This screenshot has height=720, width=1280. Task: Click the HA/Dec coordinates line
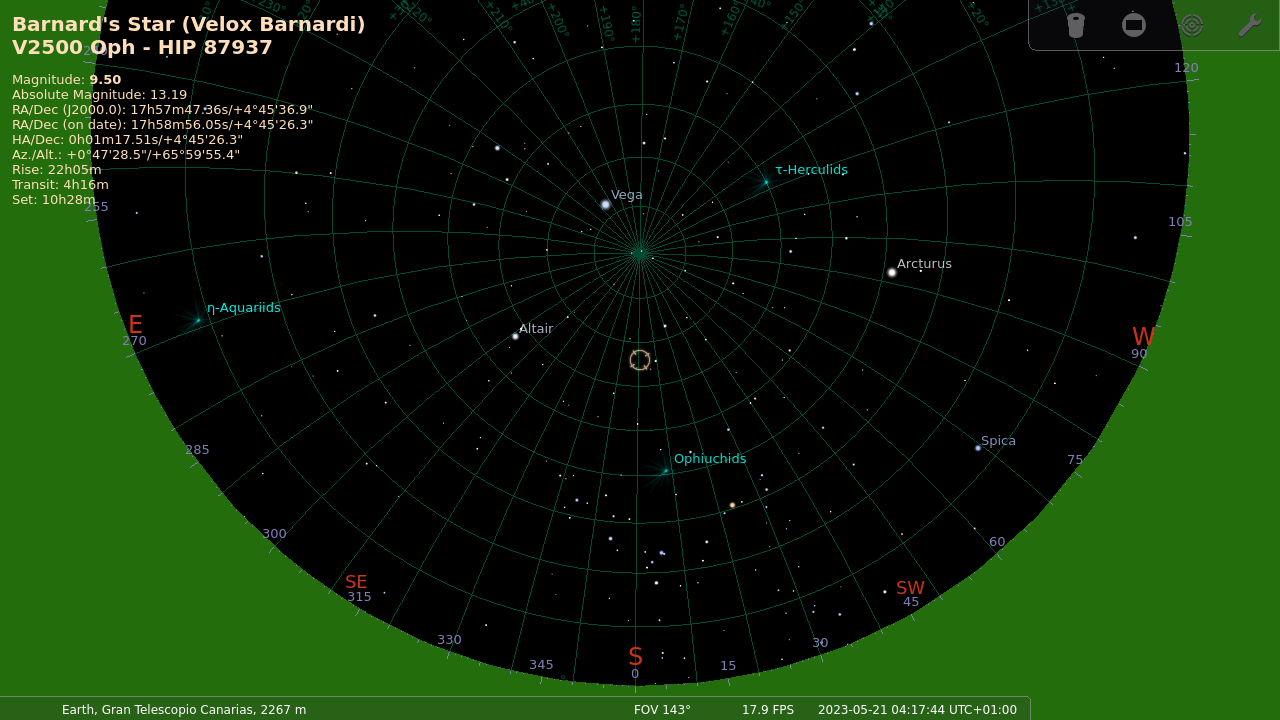[127, 140]
